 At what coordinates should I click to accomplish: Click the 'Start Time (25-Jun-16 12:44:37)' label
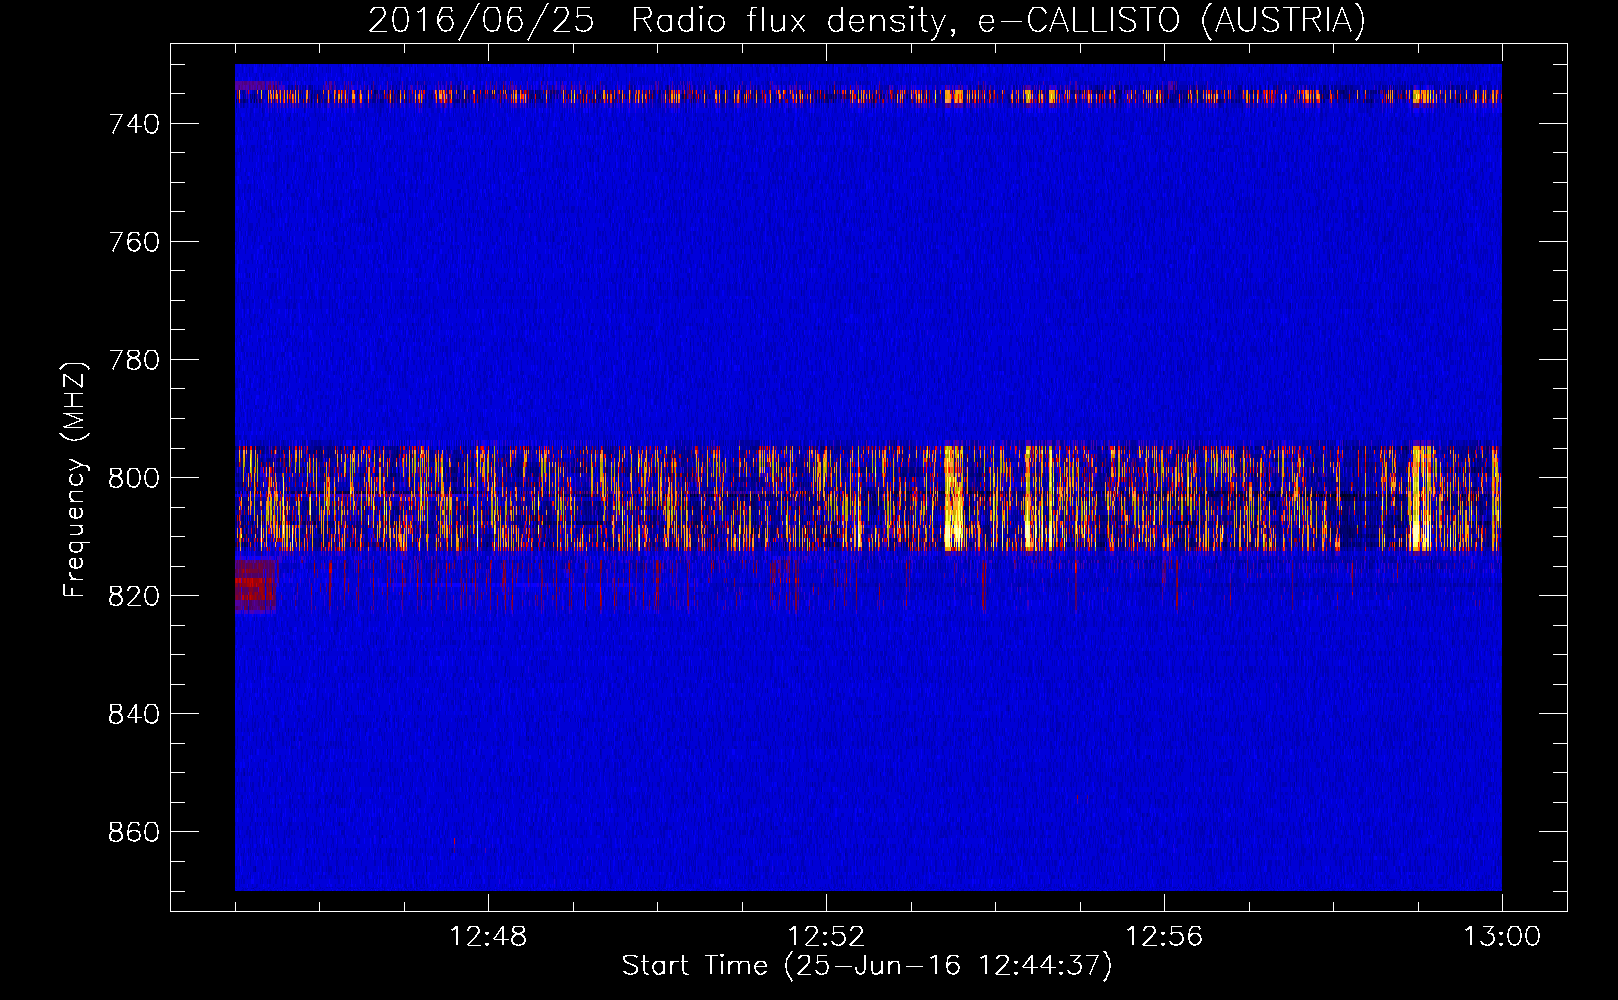[867, 966]
